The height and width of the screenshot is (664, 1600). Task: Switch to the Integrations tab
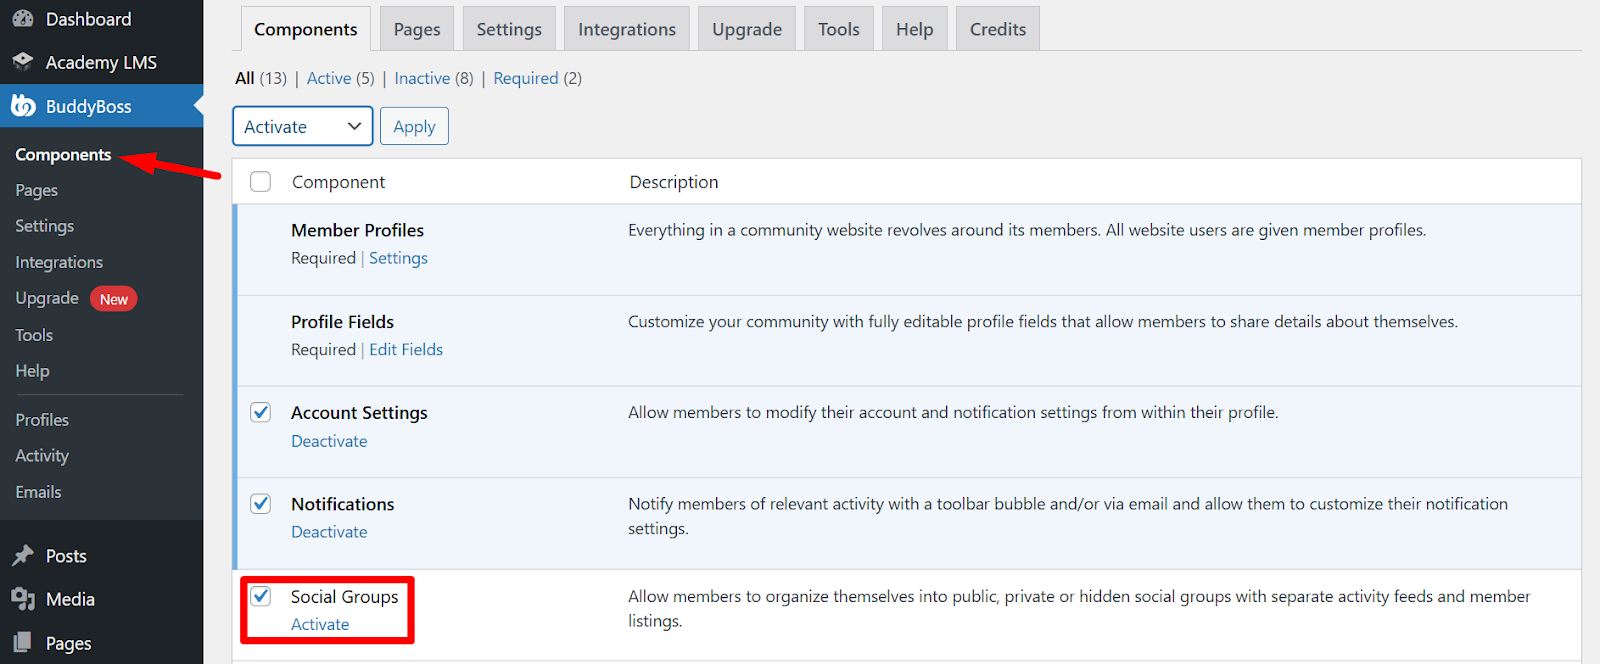627,29
